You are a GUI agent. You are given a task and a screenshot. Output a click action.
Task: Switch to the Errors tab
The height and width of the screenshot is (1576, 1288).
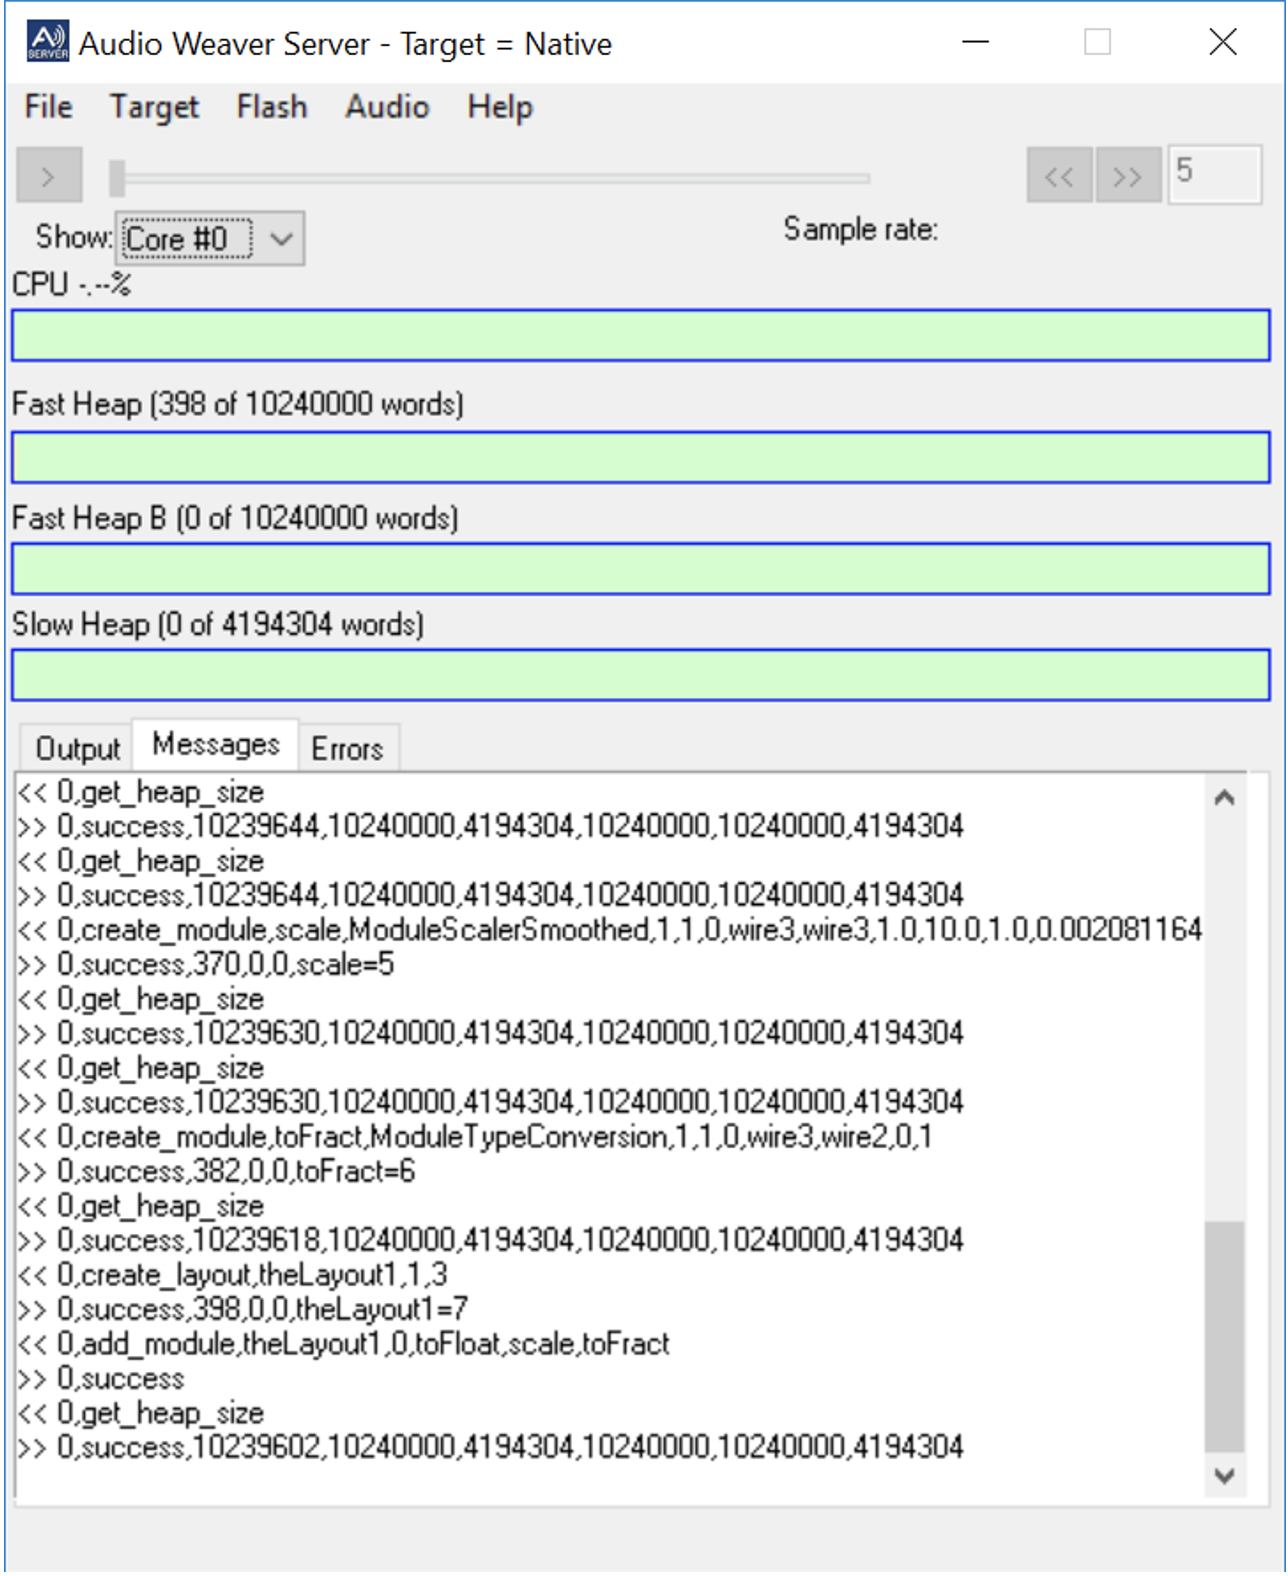pos(347,748)
